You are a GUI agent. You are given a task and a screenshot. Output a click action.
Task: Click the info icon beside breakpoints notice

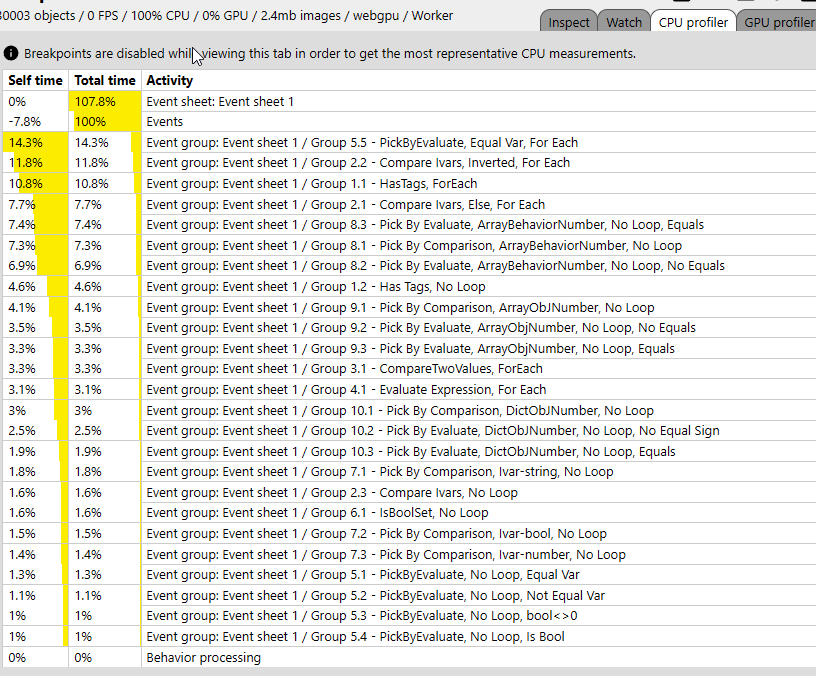point(11,53)
